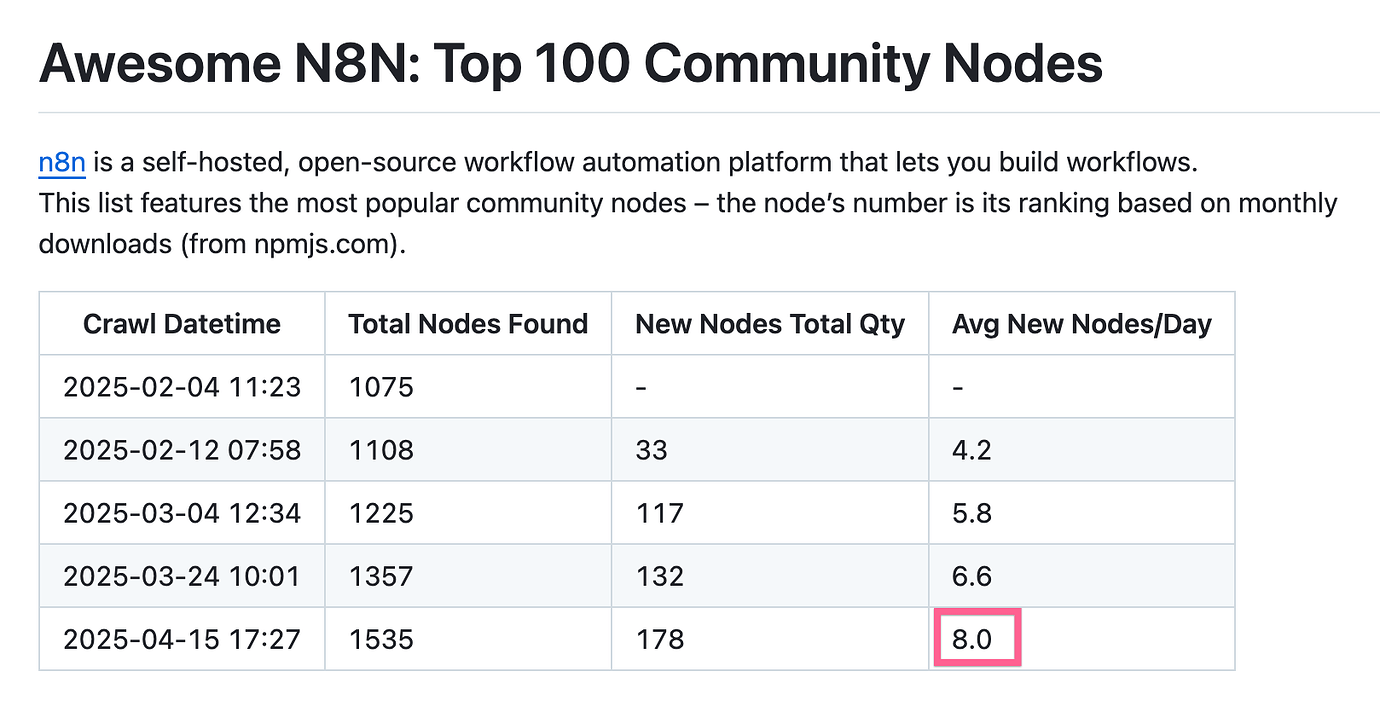Click the Total Nodes Found header
Viewport: 1380px width, 706px height.
(467, 324)
